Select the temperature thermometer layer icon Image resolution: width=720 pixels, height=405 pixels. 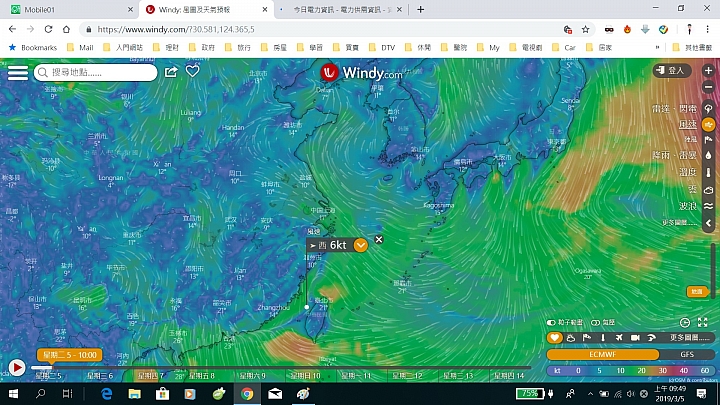pos(709,172)
